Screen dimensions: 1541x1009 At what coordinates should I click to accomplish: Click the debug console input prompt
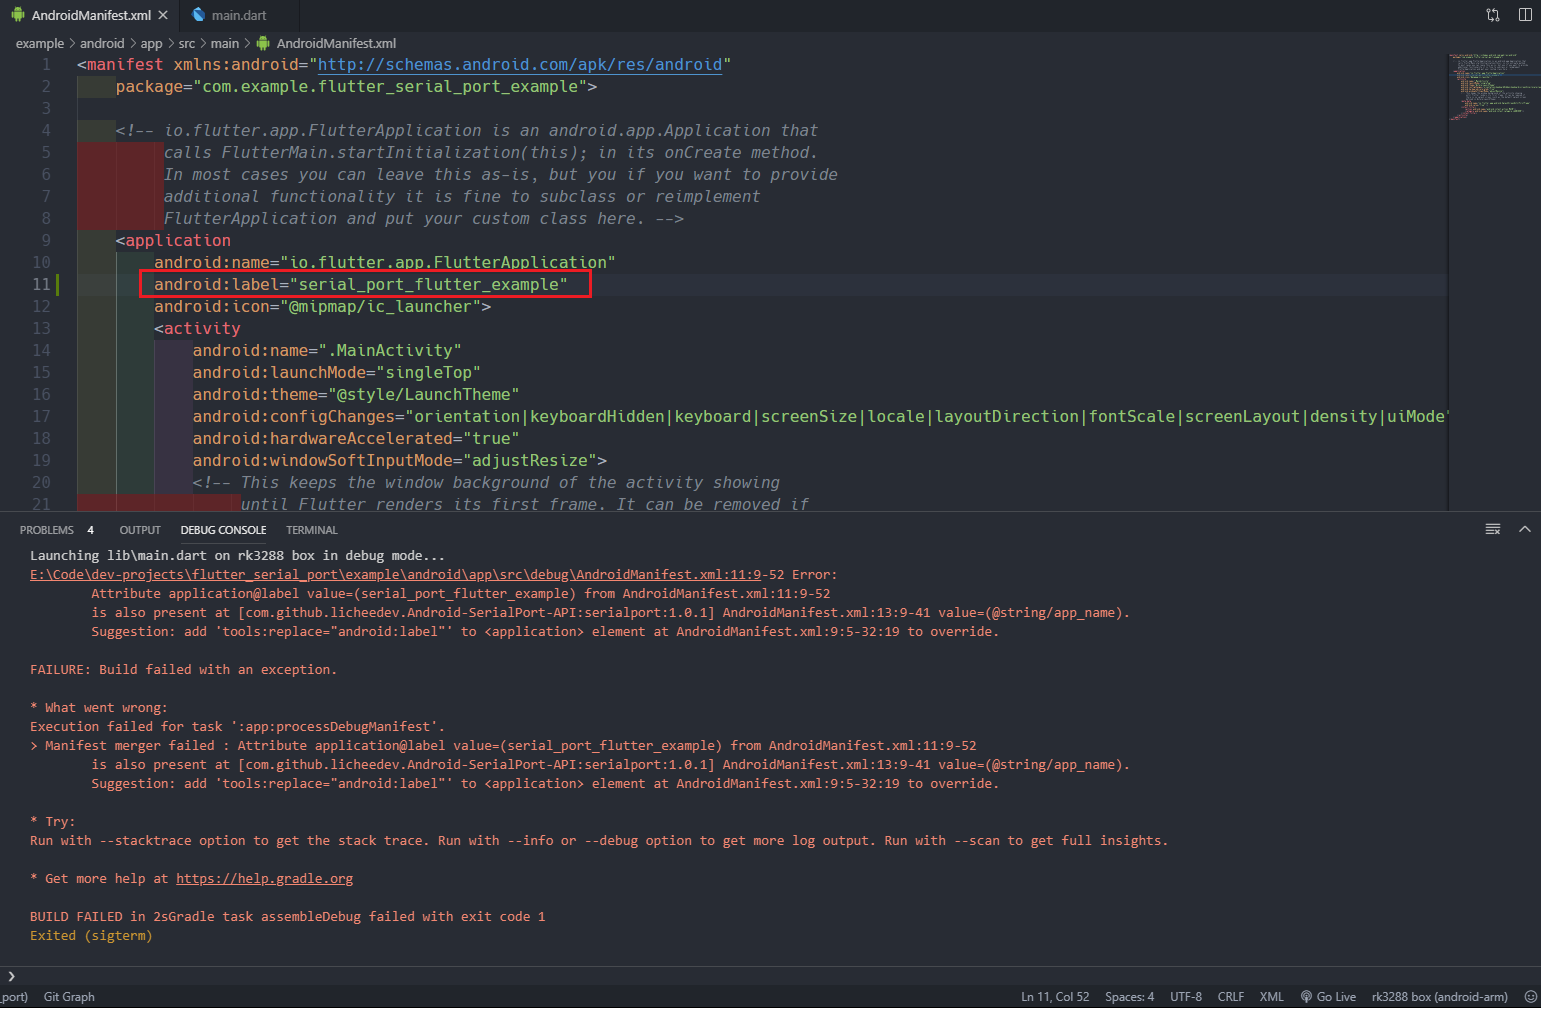[770, 976]
